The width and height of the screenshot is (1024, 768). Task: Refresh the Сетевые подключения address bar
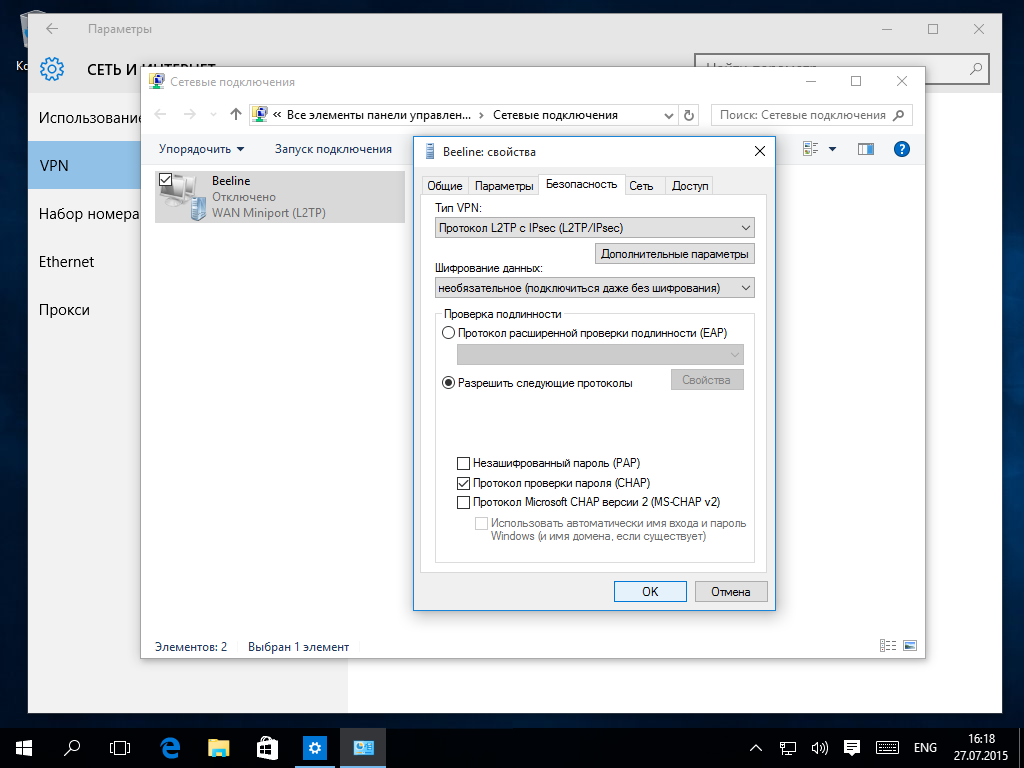click(x=688, y=115)
